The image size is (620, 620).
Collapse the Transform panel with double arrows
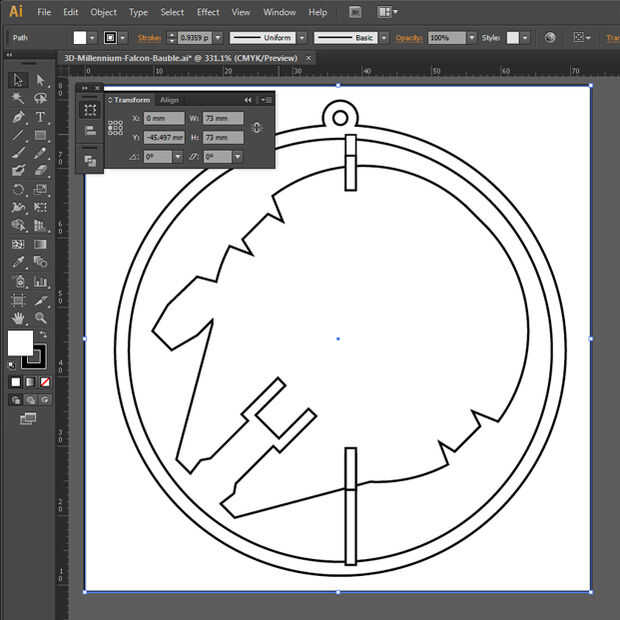coord(248,100)
